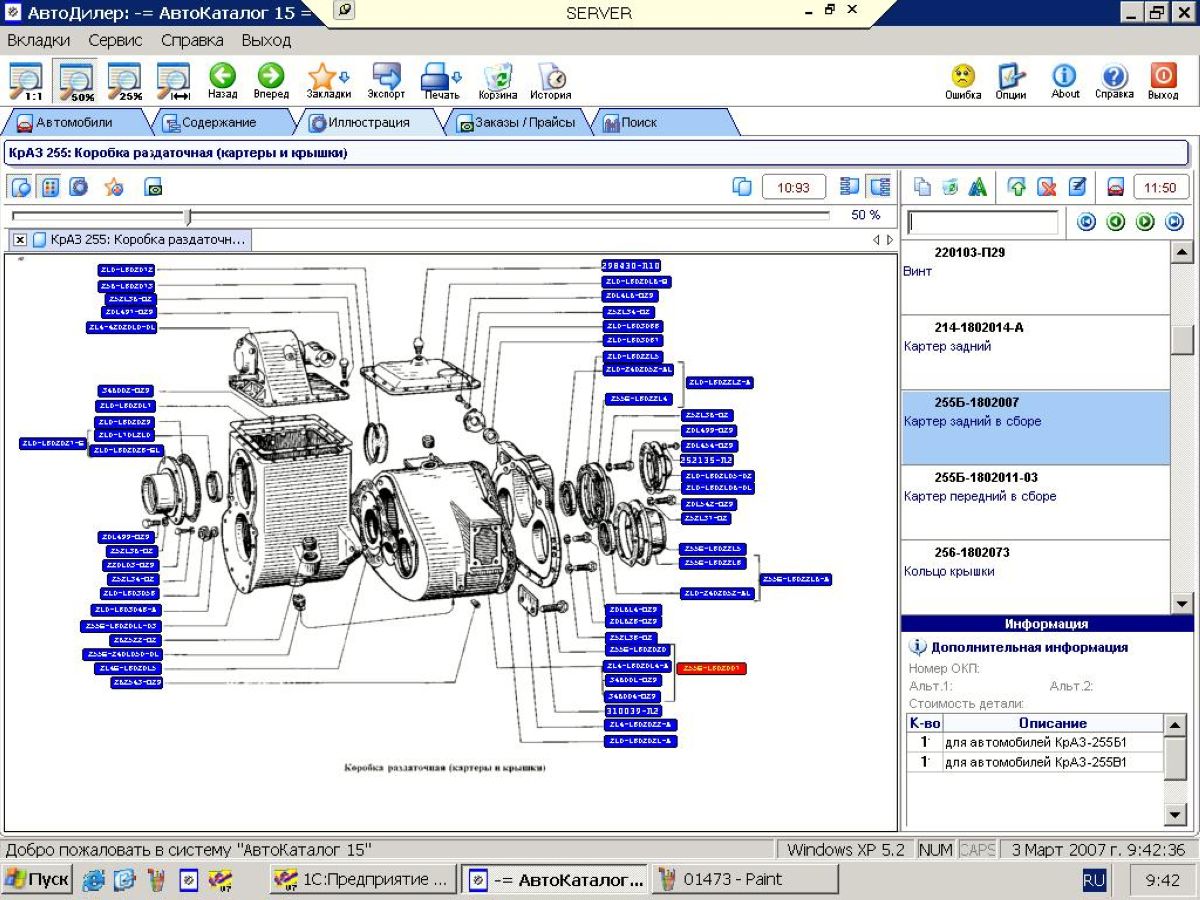
Task: Close the КрАЗ 255 illustration document tab
Action: point(20,240)
